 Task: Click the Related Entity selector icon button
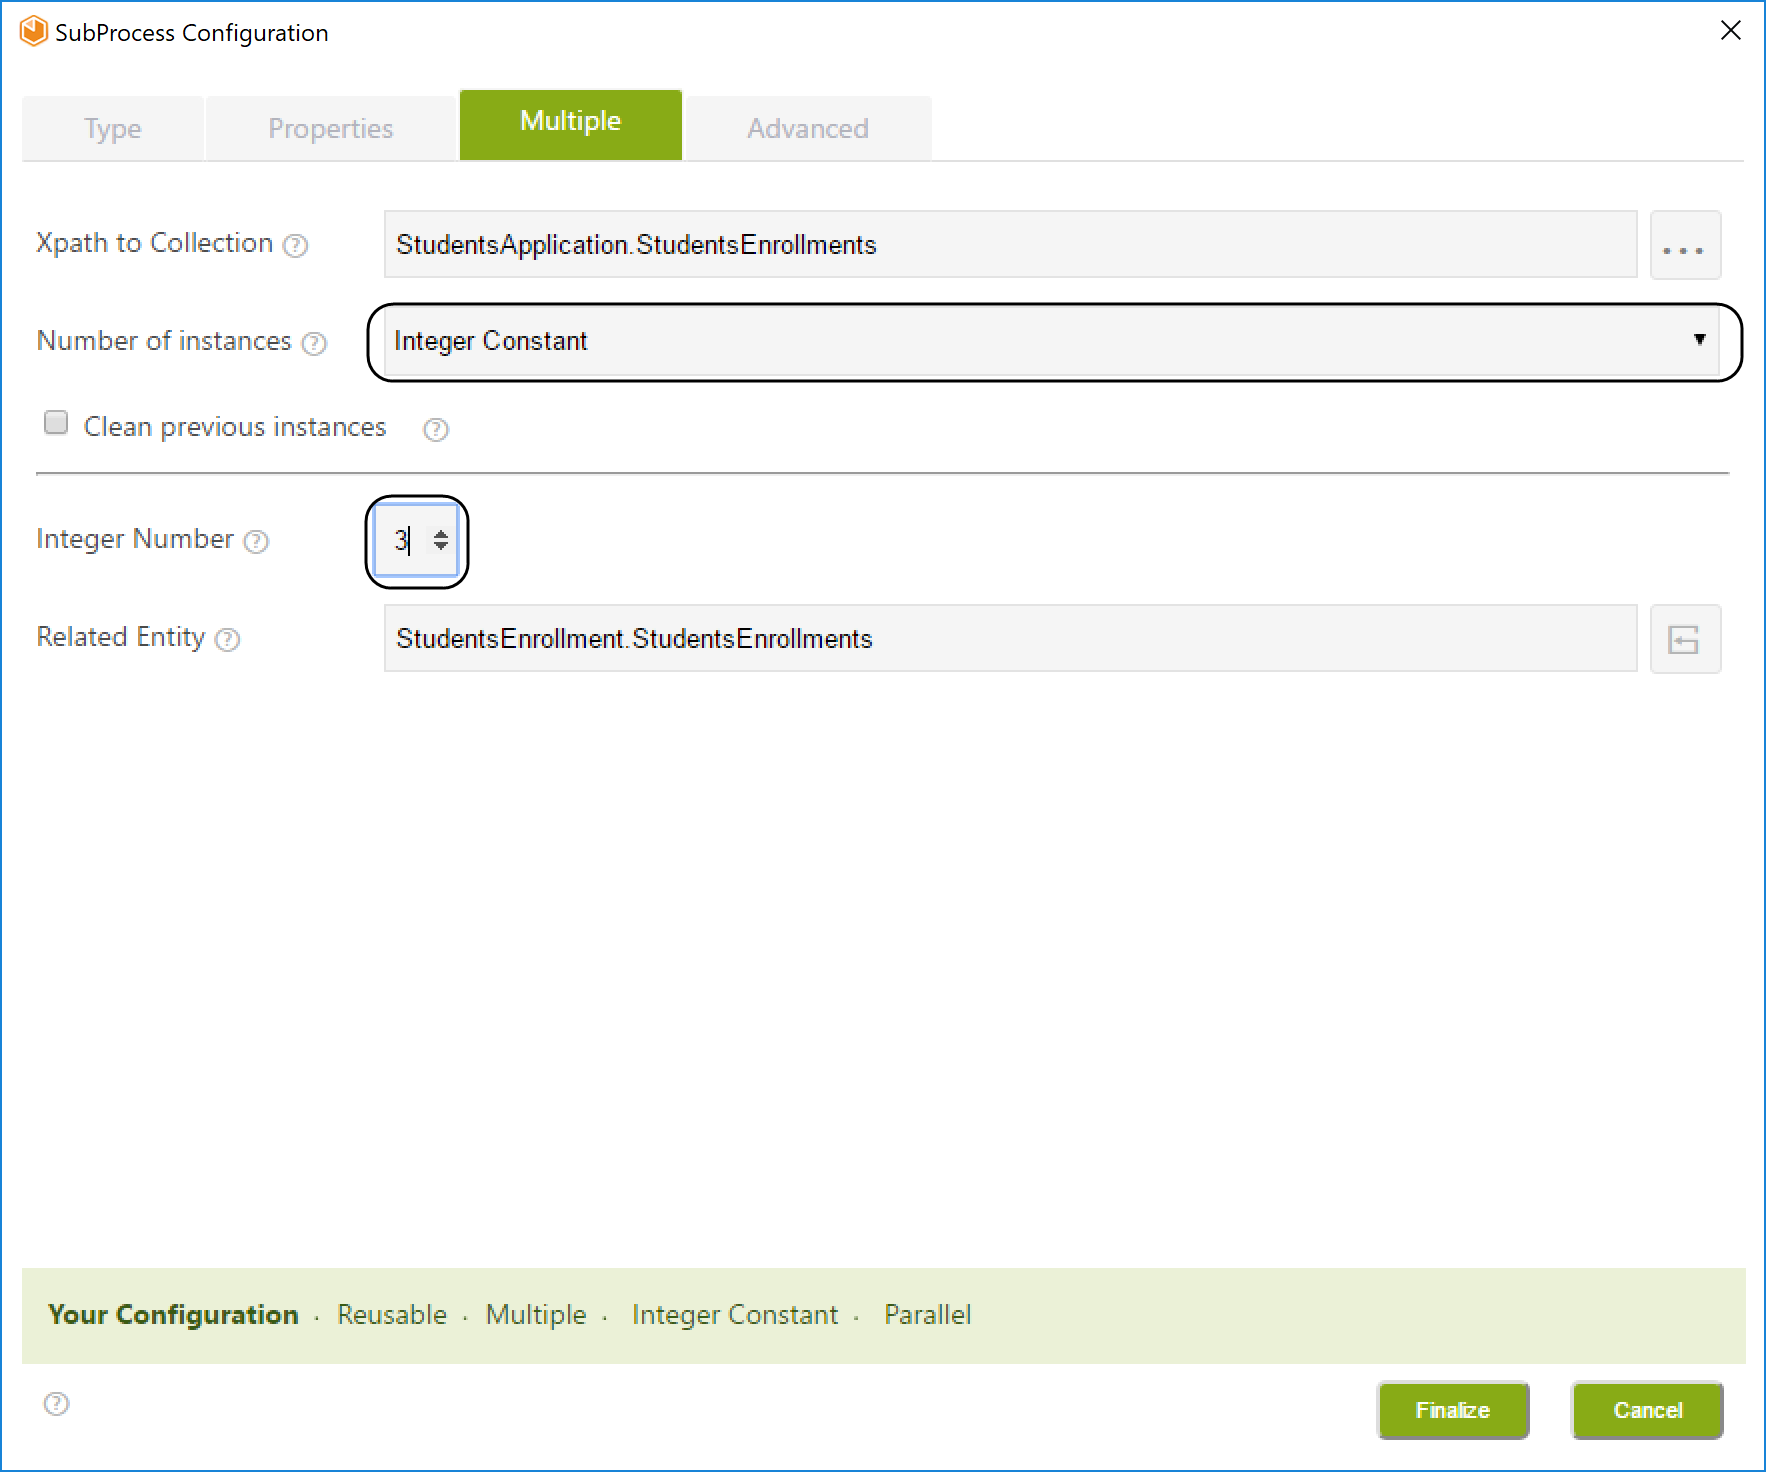[x=1685, y=639]
